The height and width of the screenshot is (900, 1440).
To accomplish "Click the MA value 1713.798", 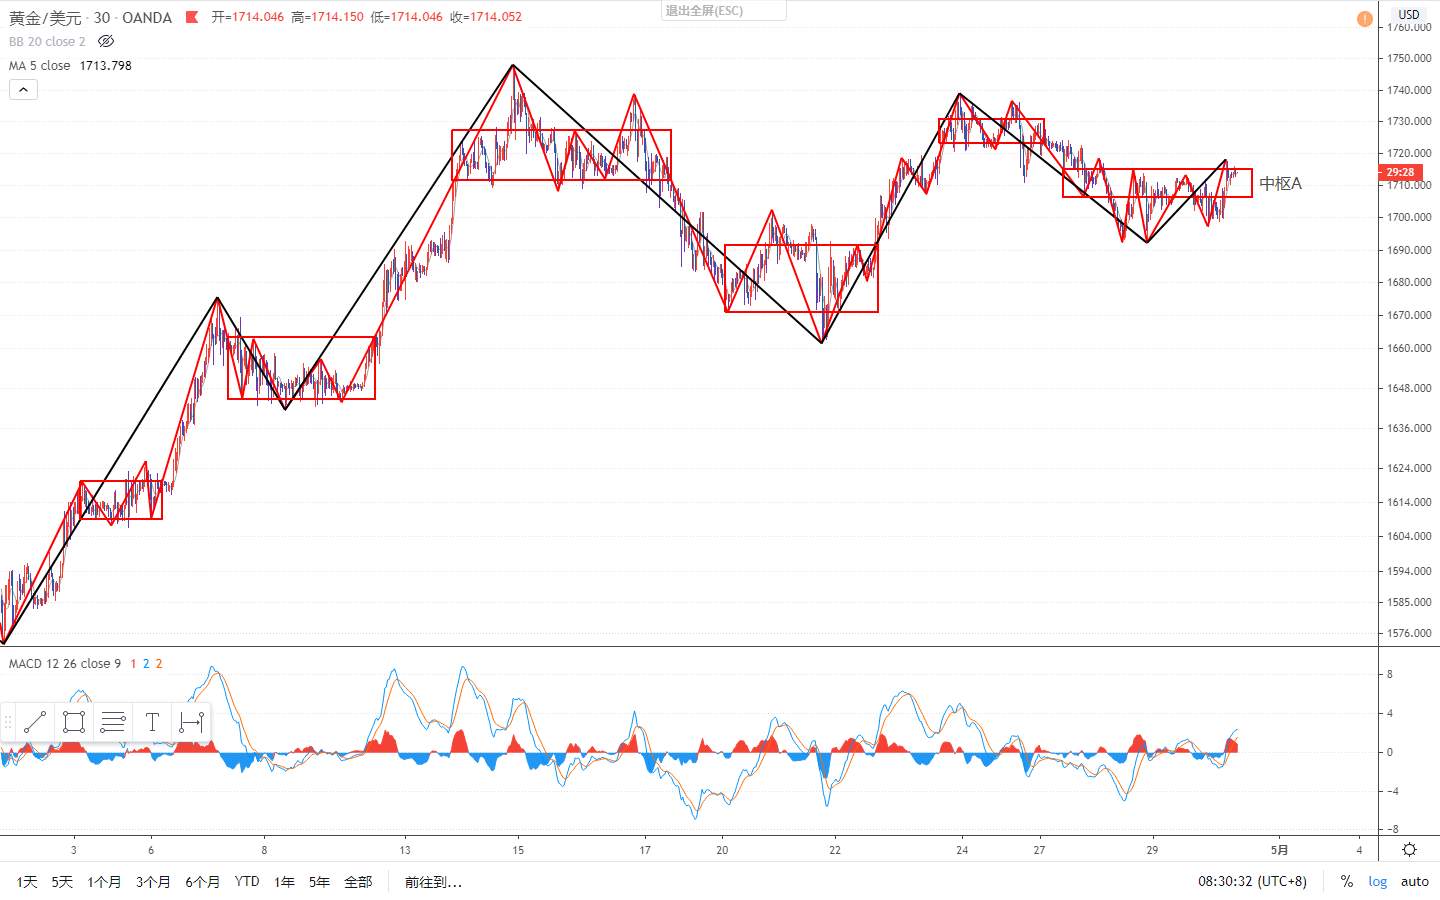I will 106,65.
